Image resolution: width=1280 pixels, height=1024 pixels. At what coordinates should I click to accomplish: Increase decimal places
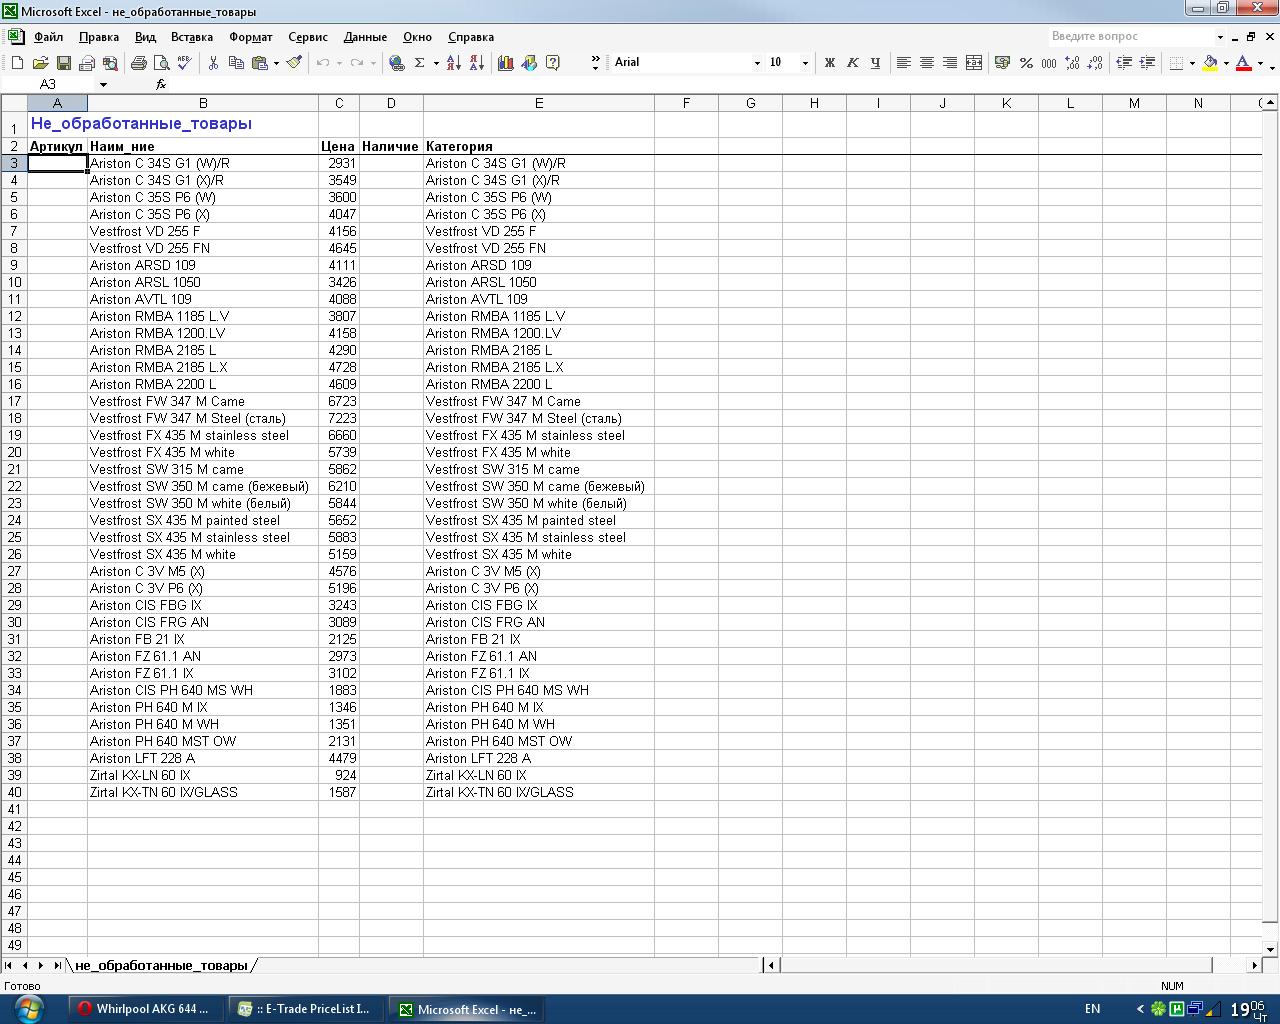(1072, 63)
